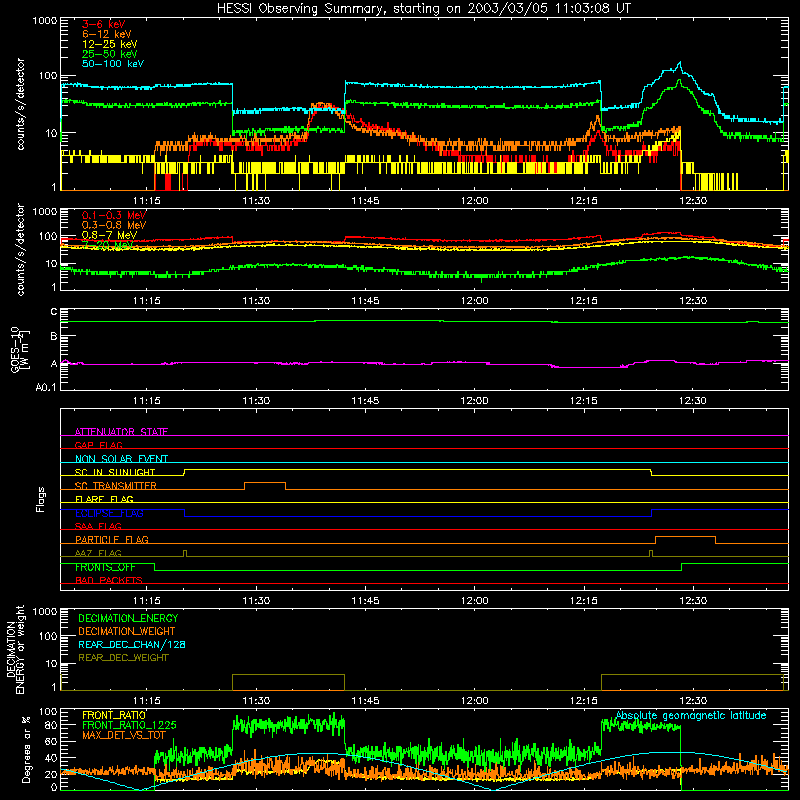Select the REAR_DEC_CHAN/128 legend label

pos(132,645)
